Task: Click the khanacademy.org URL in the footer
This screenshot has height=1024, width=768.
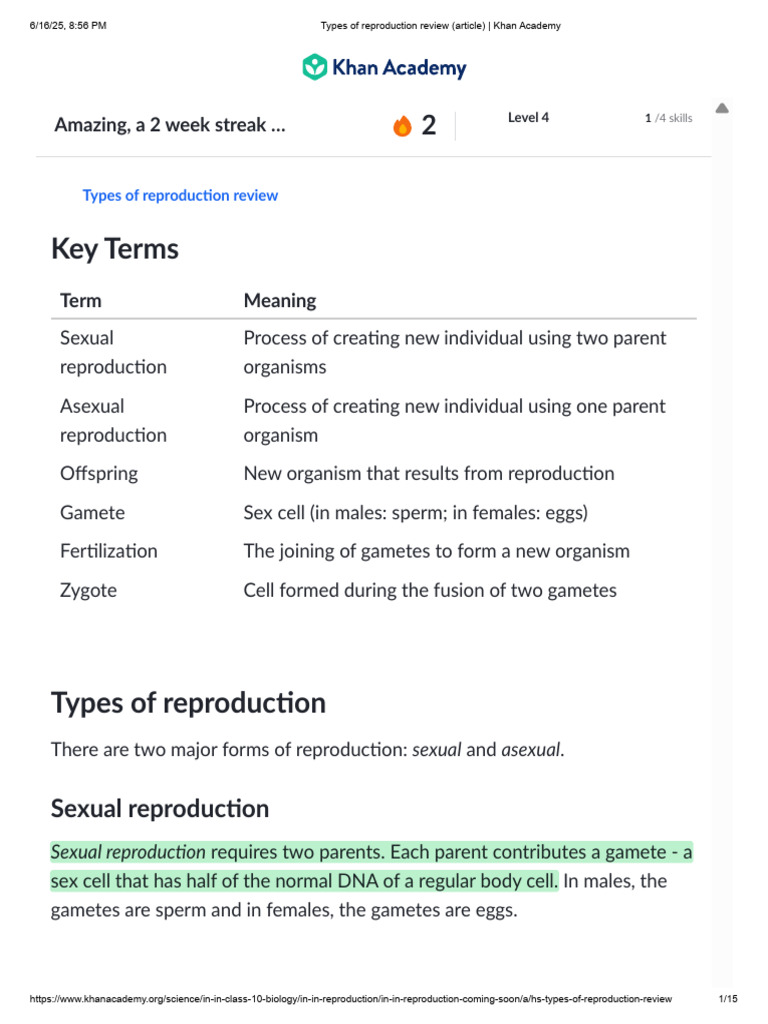Action: (351, 999)
